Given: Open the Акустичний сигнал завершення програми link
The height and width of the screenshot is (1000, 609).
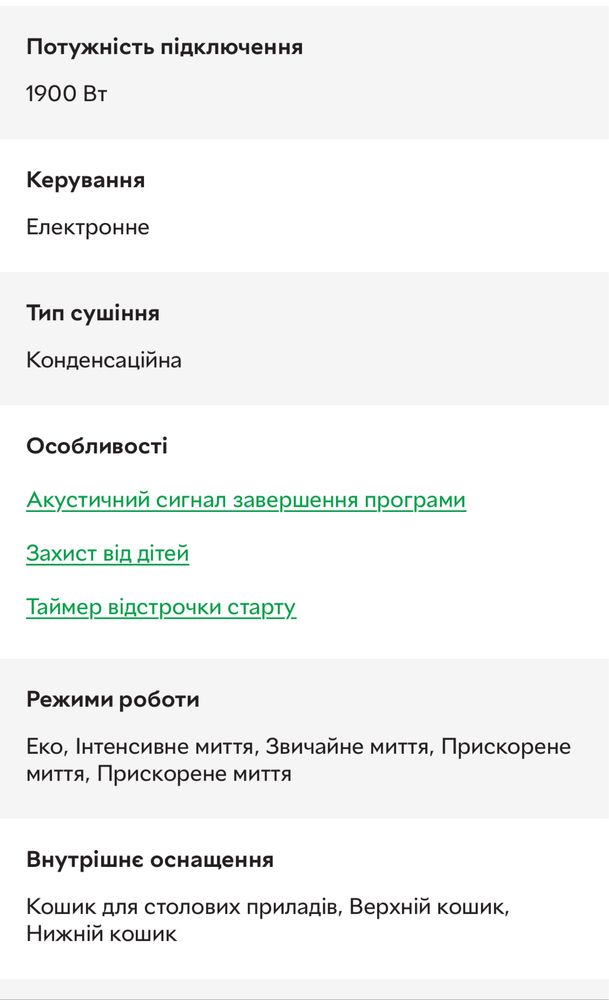Looking at the screenshot, I should click(x=246, y=500).
